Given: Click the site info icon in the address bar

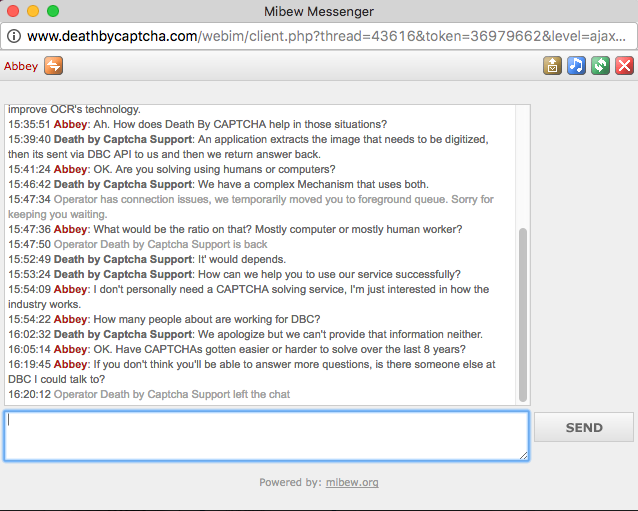Looking at the screenshot, I should point(14,36).
